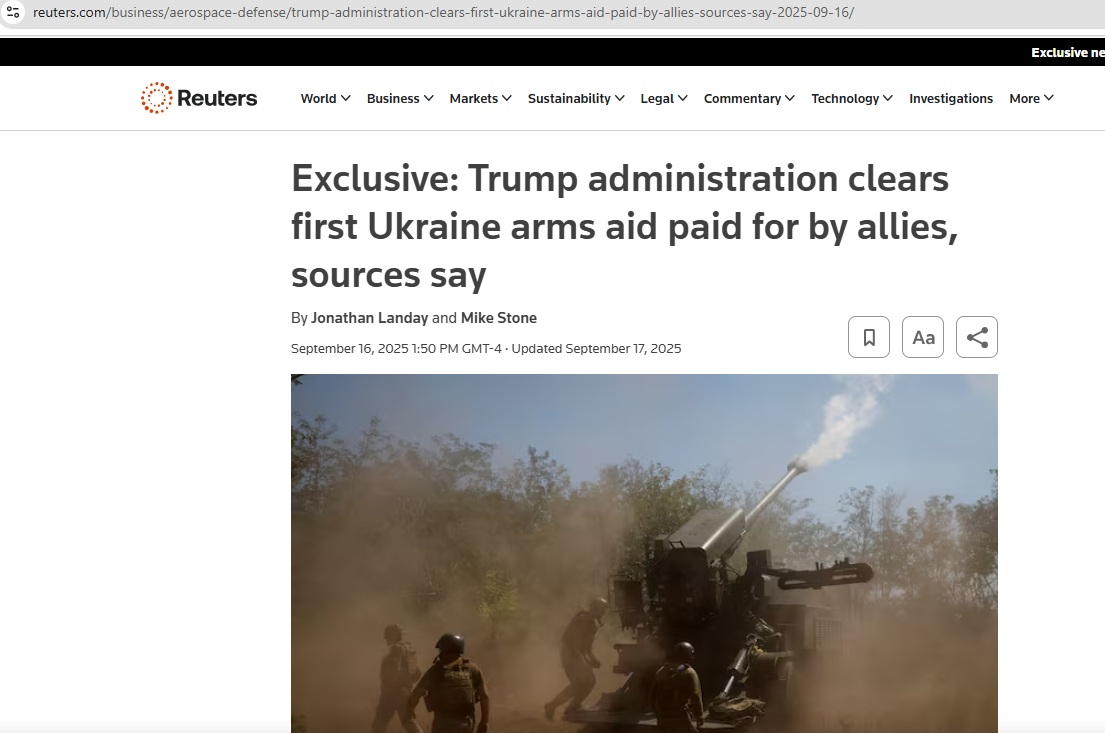This screenshot has width=1105, height=733.
Task: Open the Aa text size button
Action: (x=923, y=337)
